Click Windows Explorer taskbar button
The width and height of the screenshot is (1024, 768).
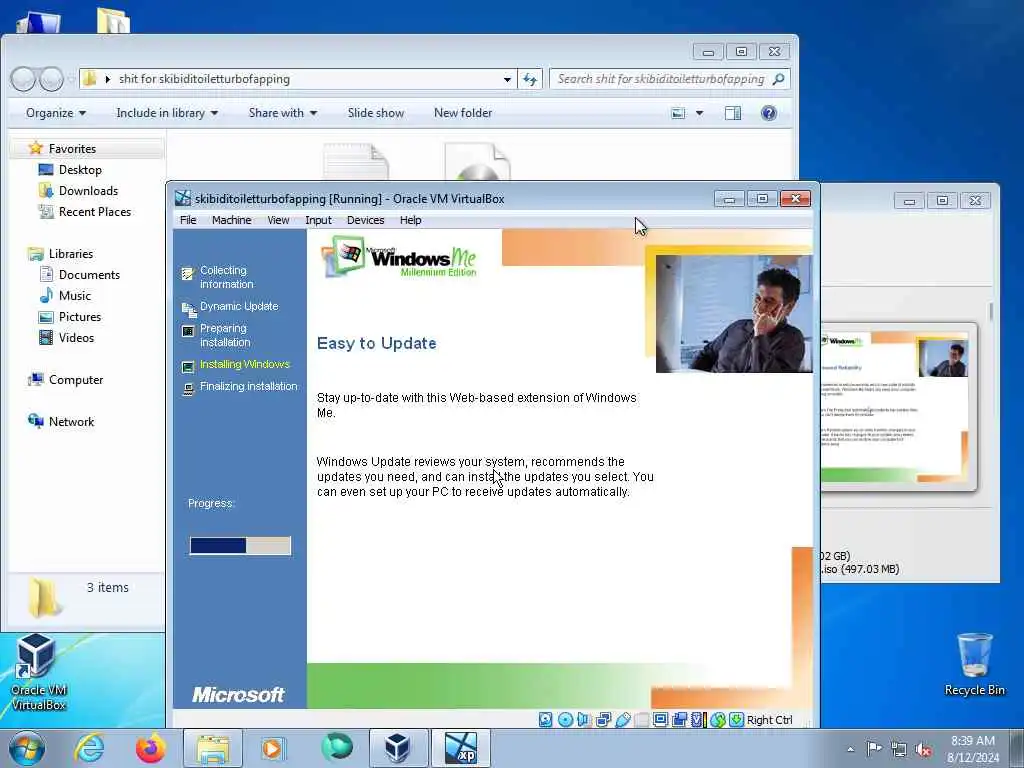[213, 748]
